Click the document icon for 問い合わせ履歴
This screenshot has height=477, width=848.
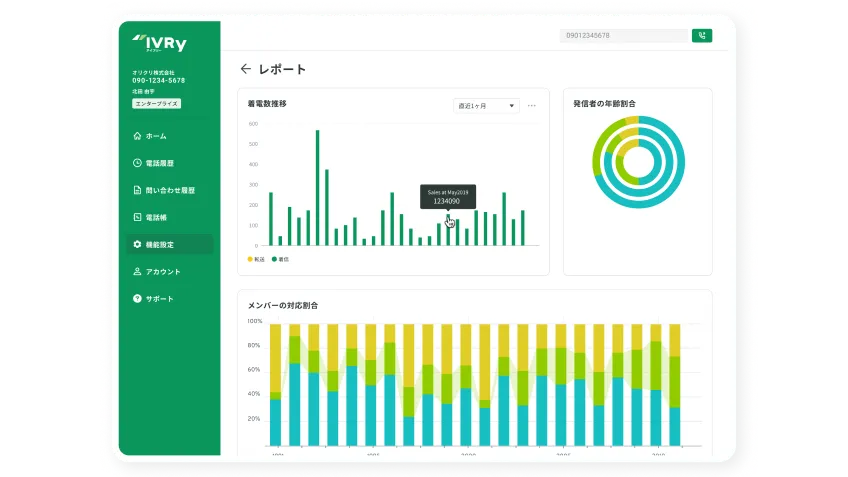coord(137,190)
